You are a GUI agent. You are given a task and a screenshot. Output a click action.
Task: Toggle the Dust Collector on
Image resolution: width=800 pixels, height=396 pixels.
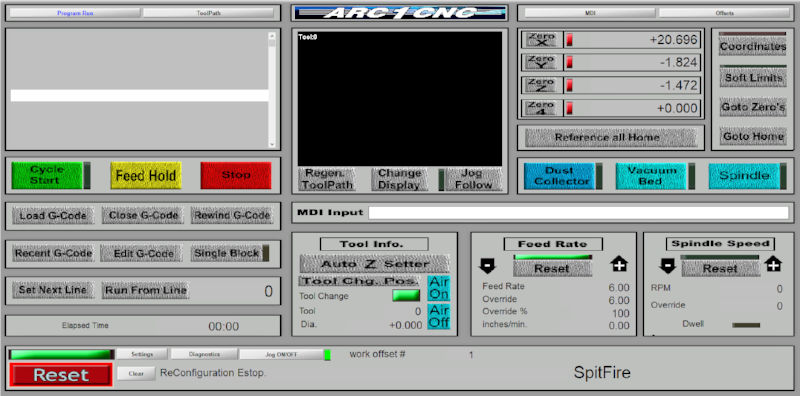tap(561, 176)
